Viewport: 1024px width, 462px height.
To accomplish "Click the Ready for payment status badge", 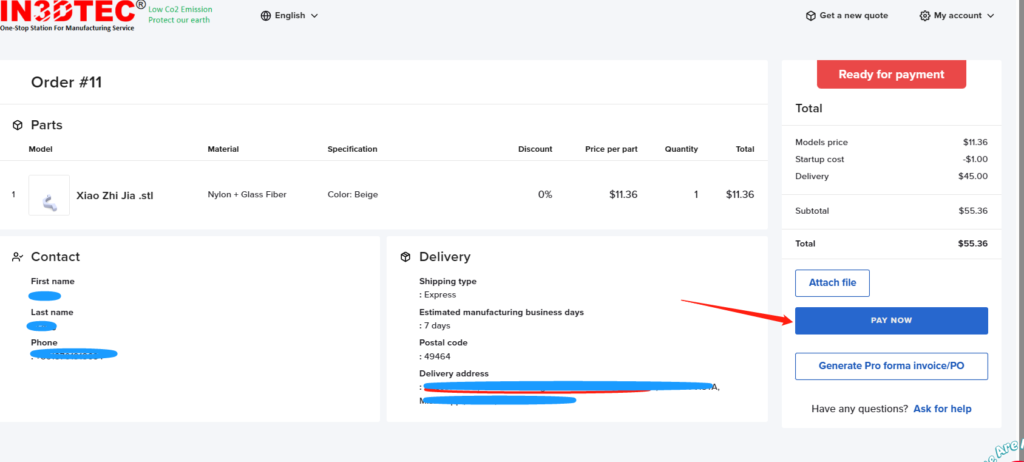I will click(x=891, y=74).
